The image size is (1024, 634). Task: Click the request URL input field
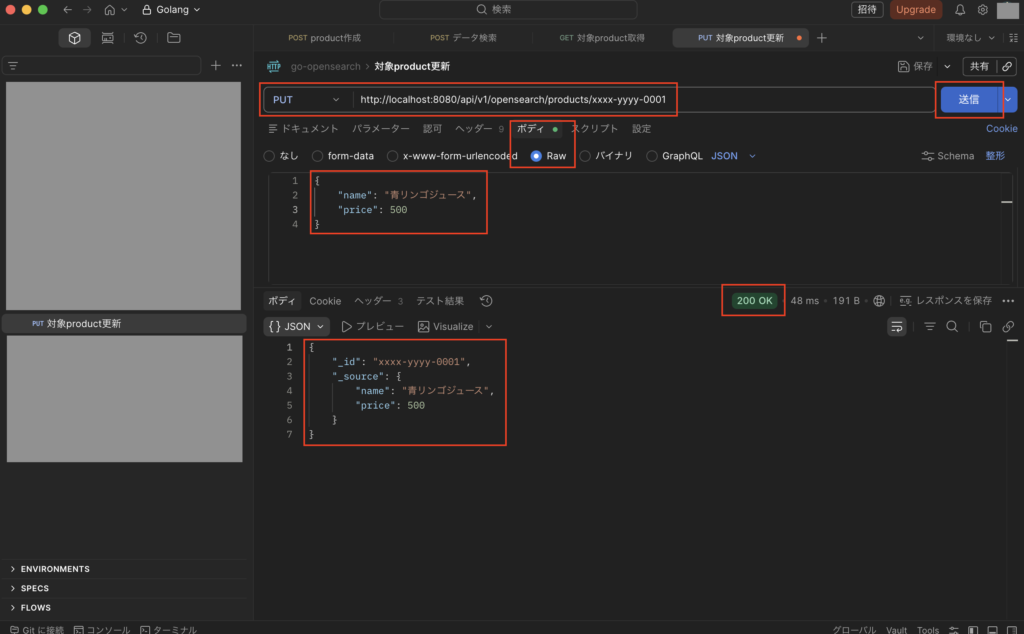tap(640, 100)
